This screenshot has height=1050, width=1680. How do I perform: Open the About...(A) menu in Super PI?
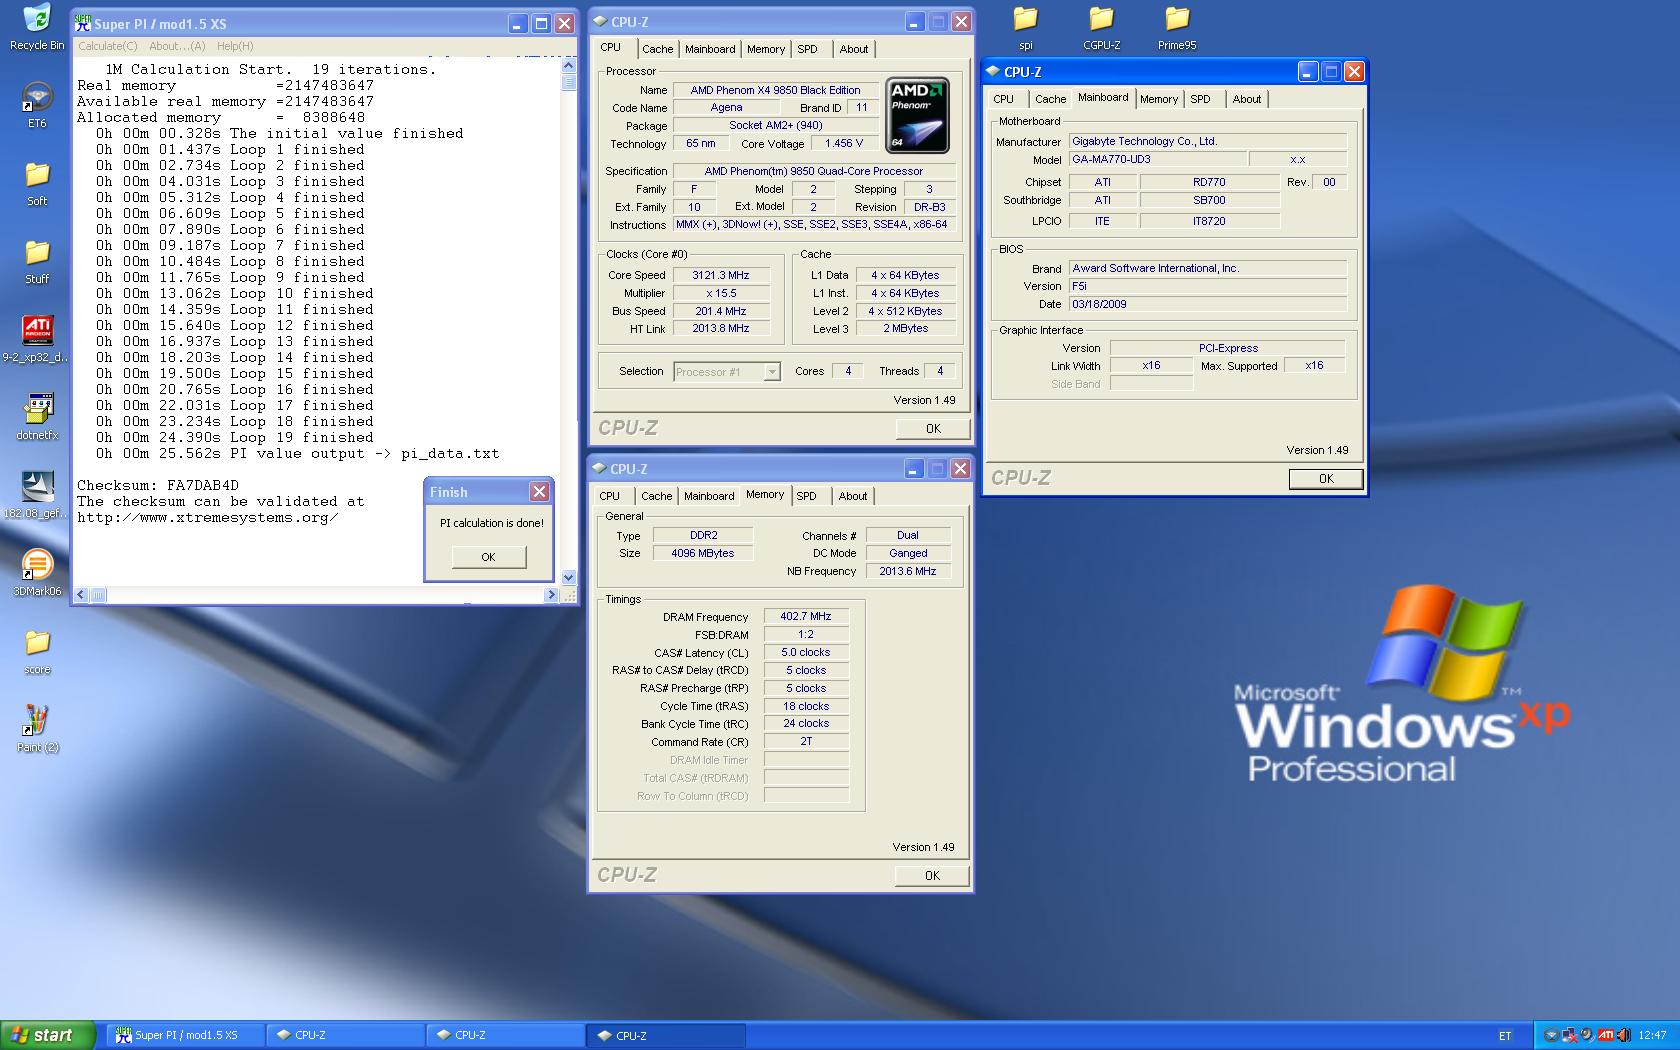click(x=177, y=46)
